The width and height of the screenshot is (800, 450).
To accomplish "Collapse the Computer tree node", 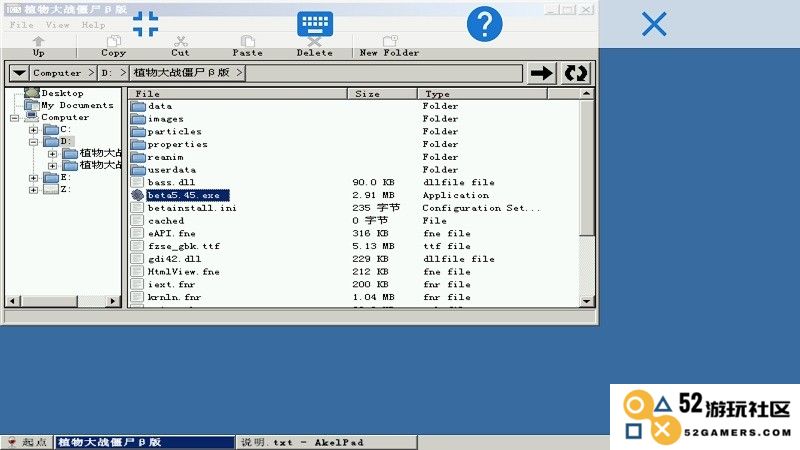I will (15, 118).
